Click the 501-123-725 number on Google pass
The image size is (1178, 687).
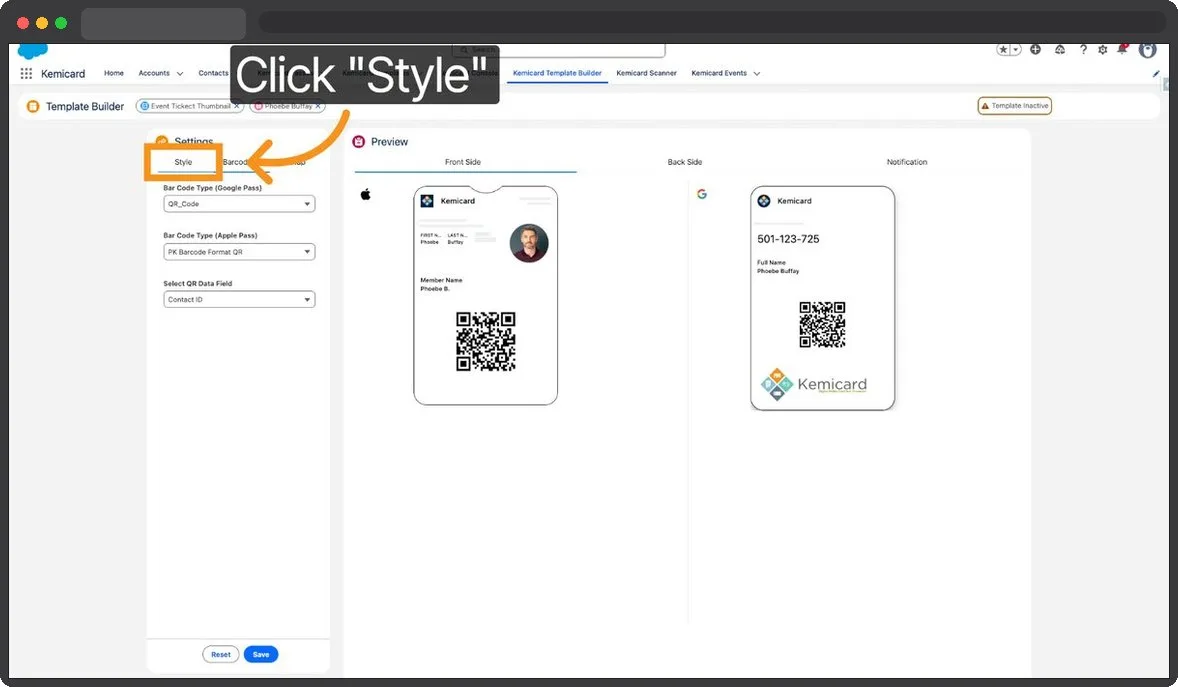788,239
